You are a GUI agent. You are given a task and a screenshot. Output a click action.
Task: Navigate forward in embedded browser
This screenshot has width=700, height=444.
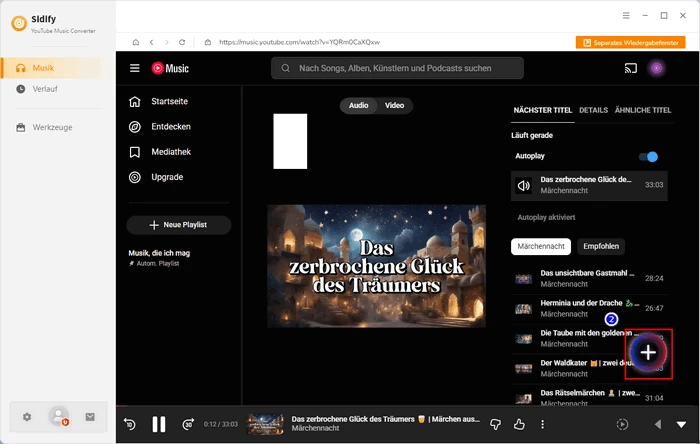(x=167, y=42)
